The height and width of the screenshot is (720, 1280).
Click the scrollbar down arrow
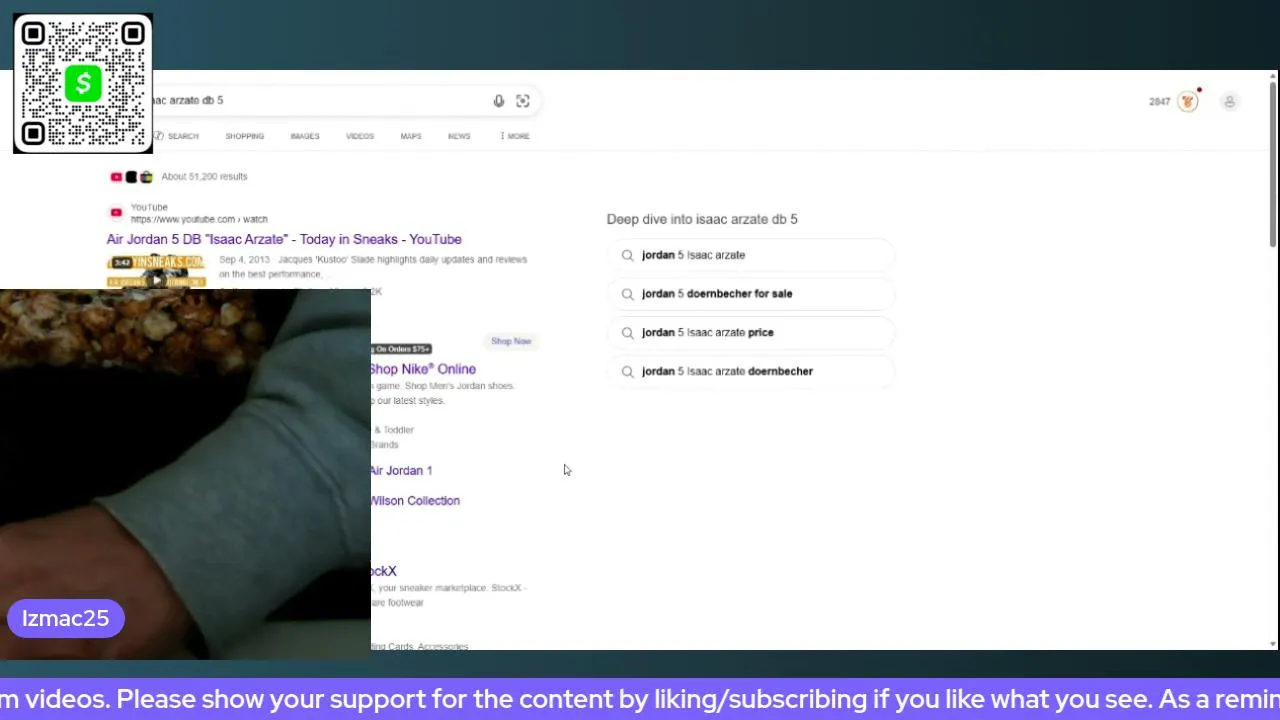(x=1273, y=644)
